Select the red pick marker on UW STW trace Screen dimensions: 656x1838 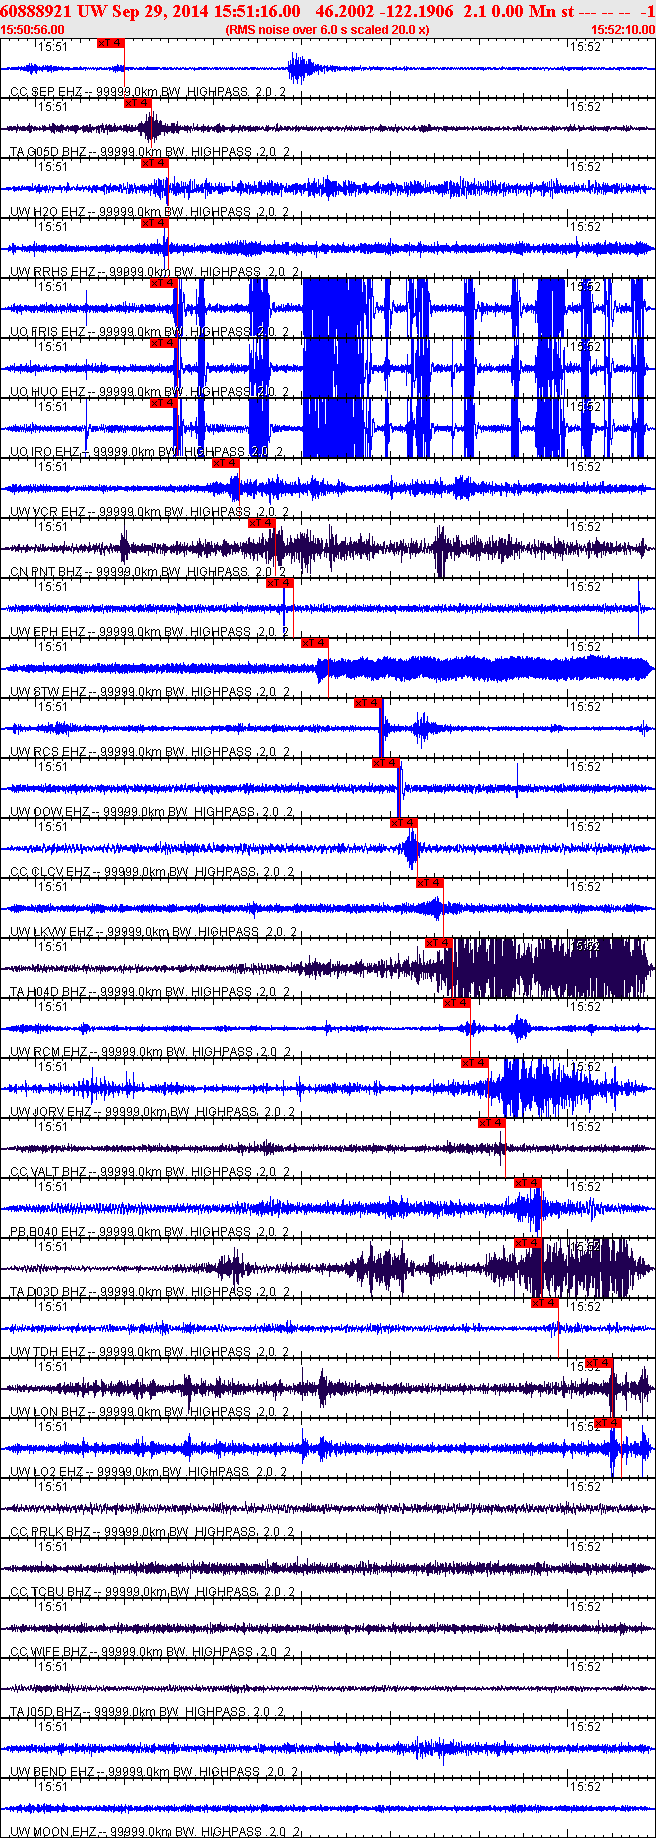pos(315,642)
